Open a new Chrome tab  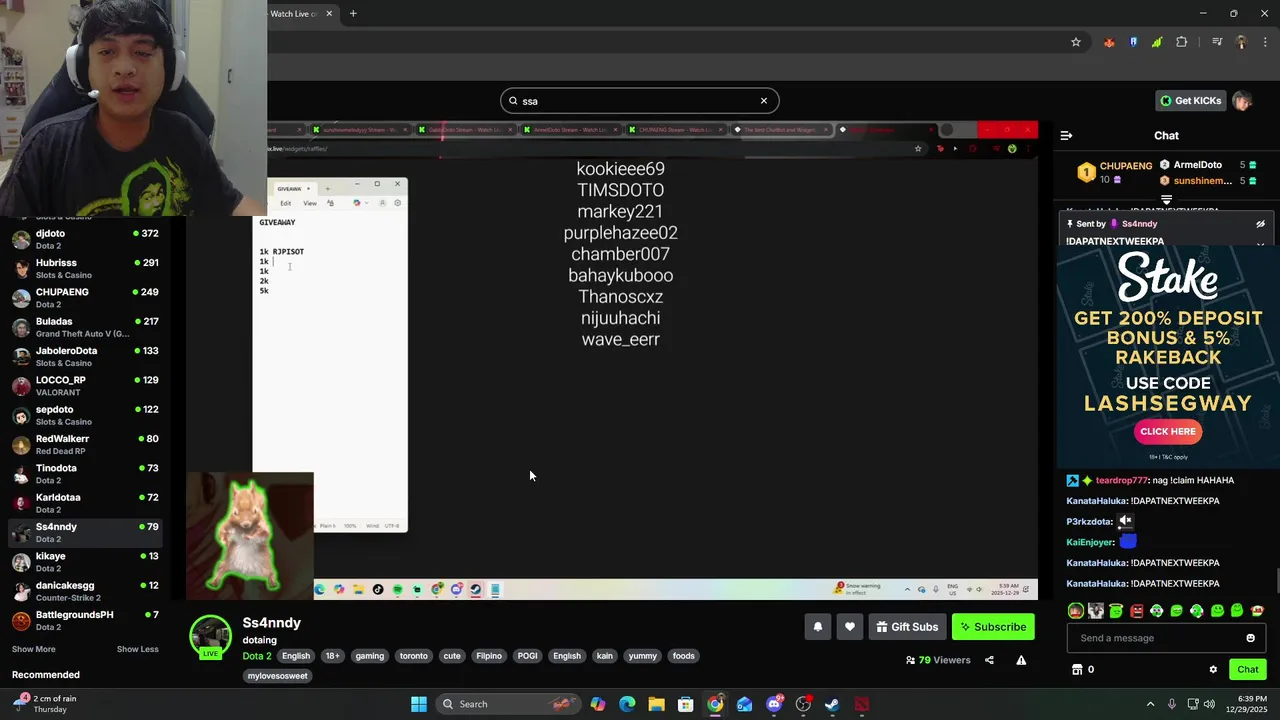tap(353, 14)
